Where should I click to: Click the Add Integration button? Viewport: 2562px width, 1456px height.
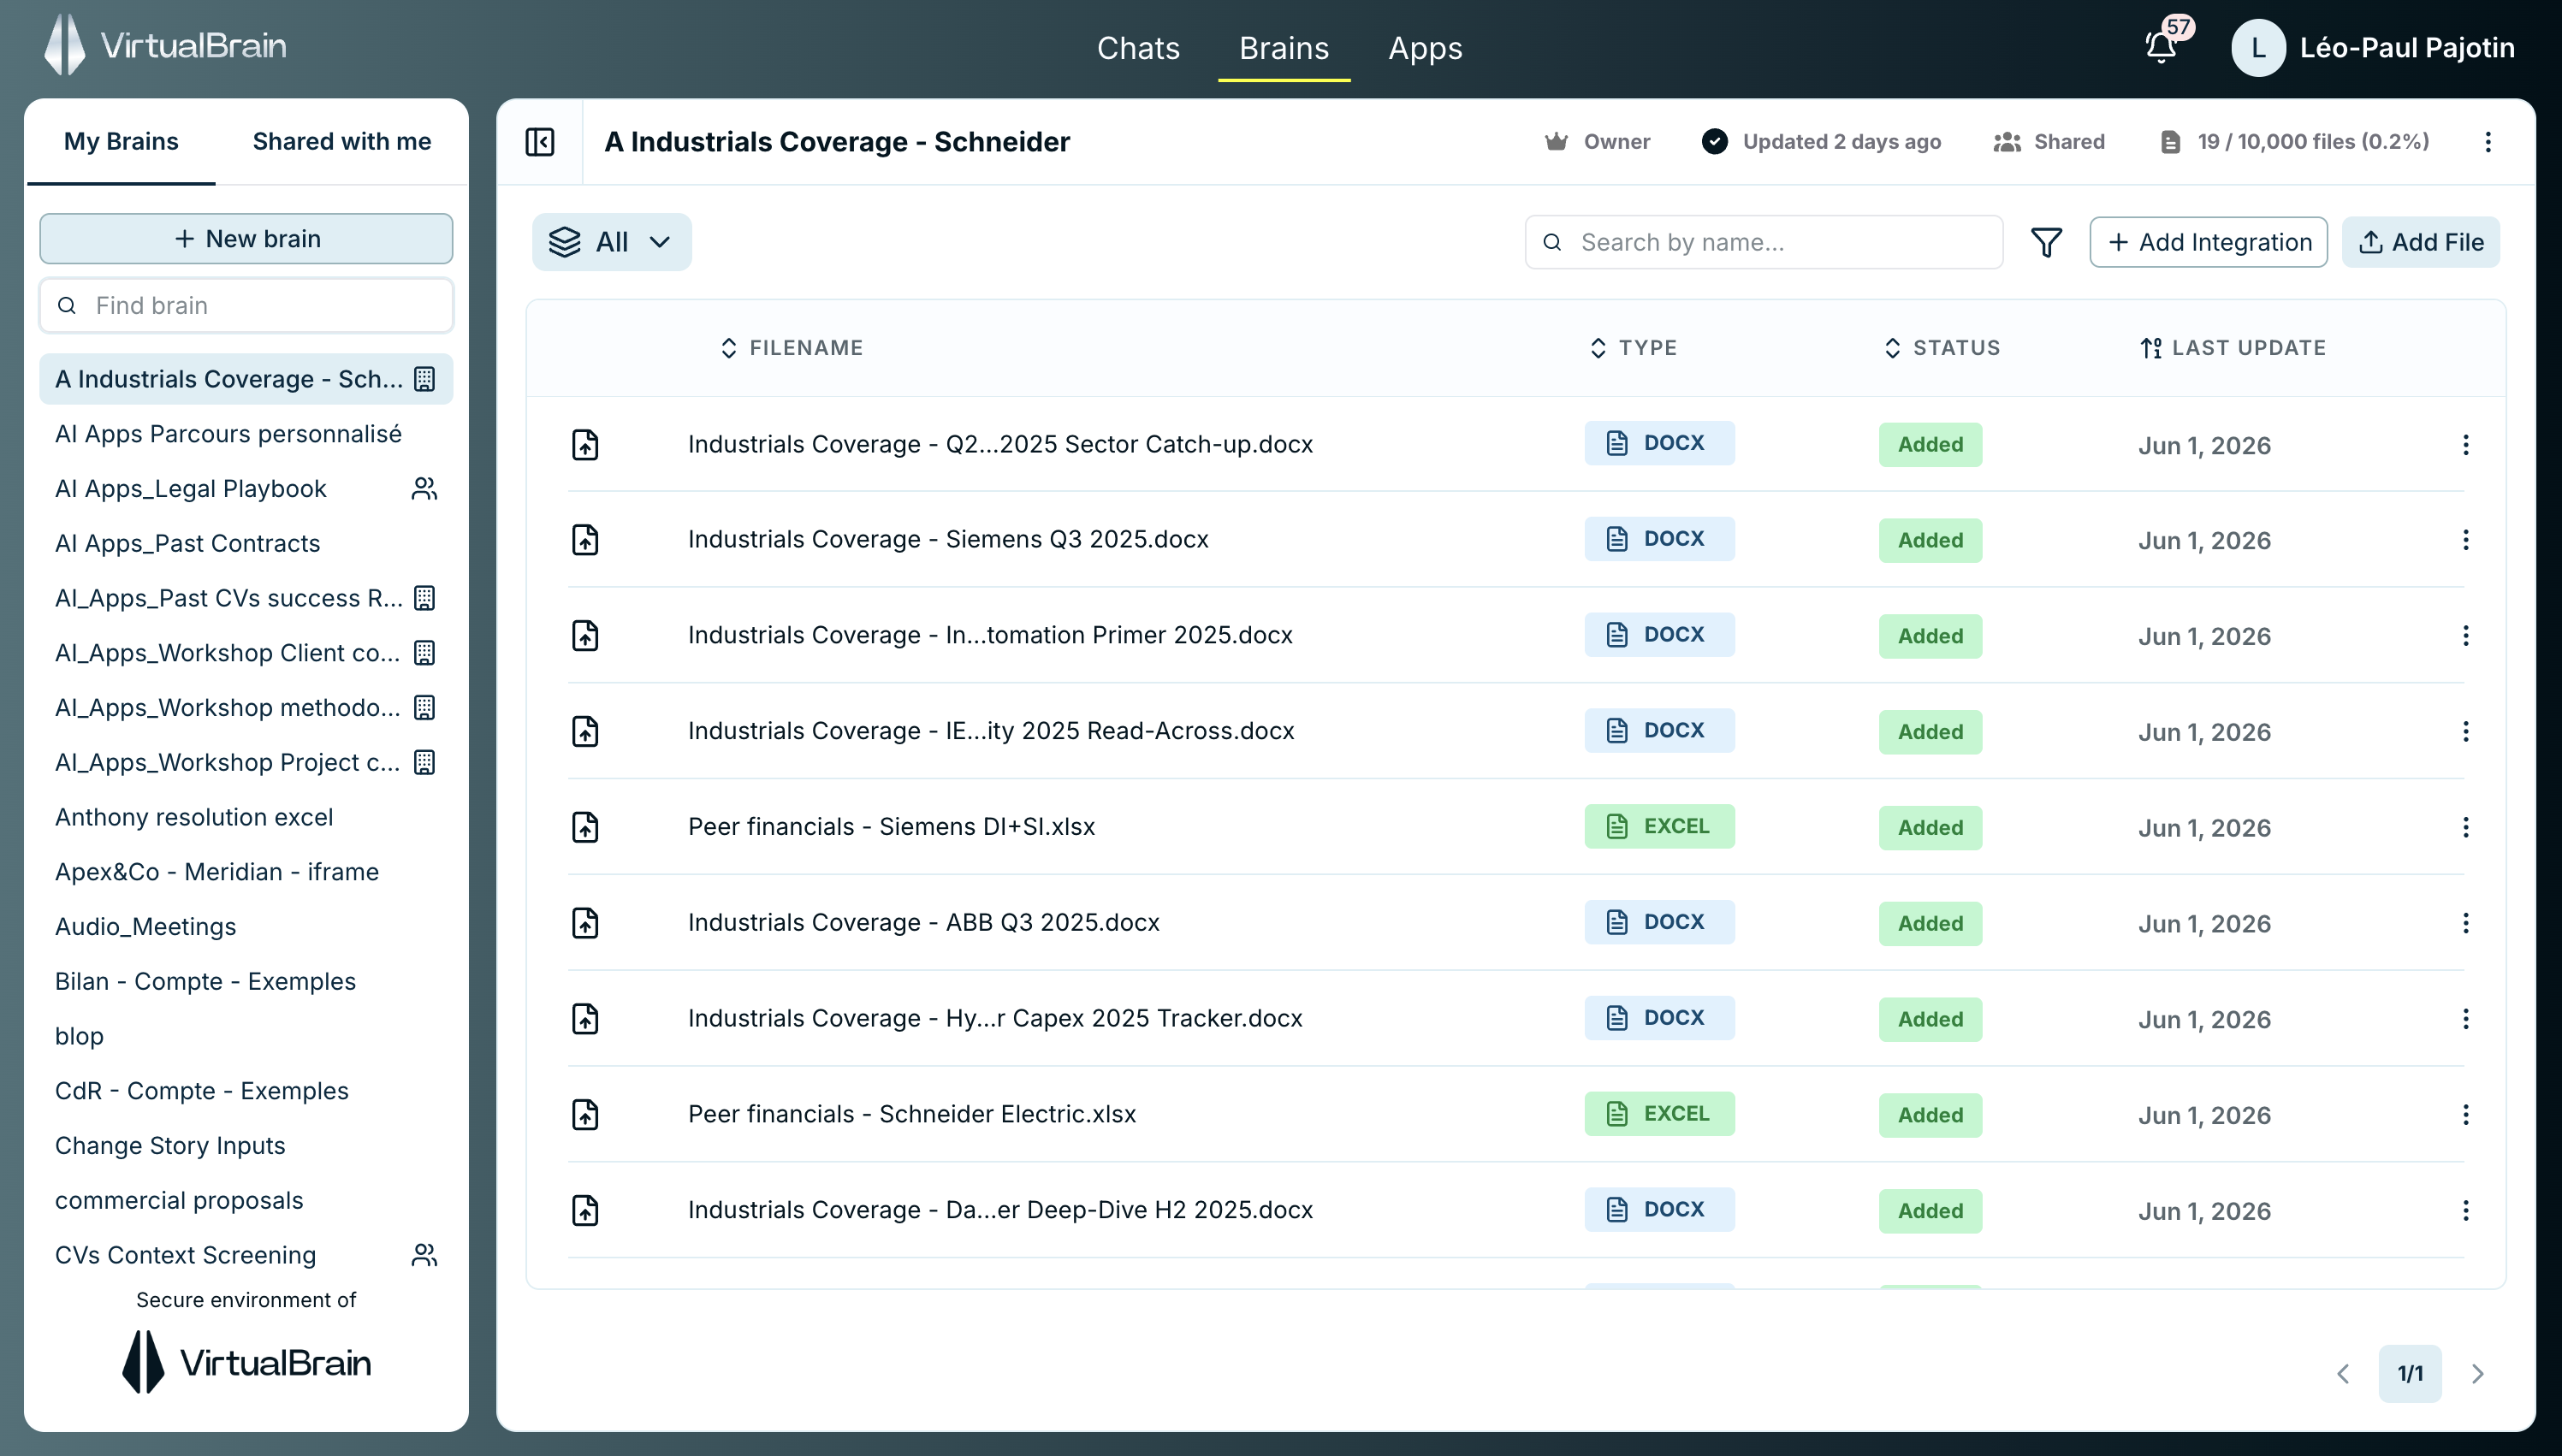click(2208, 242)
